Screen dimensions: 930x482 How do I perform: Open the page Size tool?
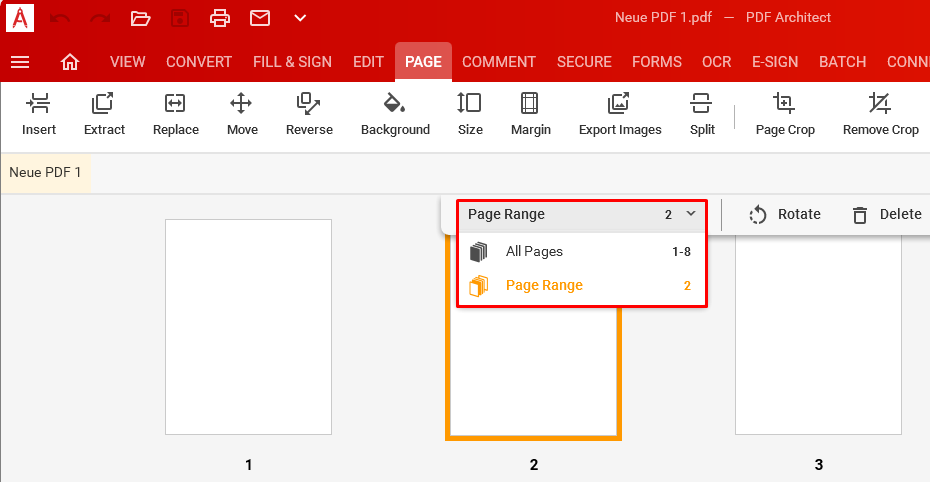pos(470,114)
